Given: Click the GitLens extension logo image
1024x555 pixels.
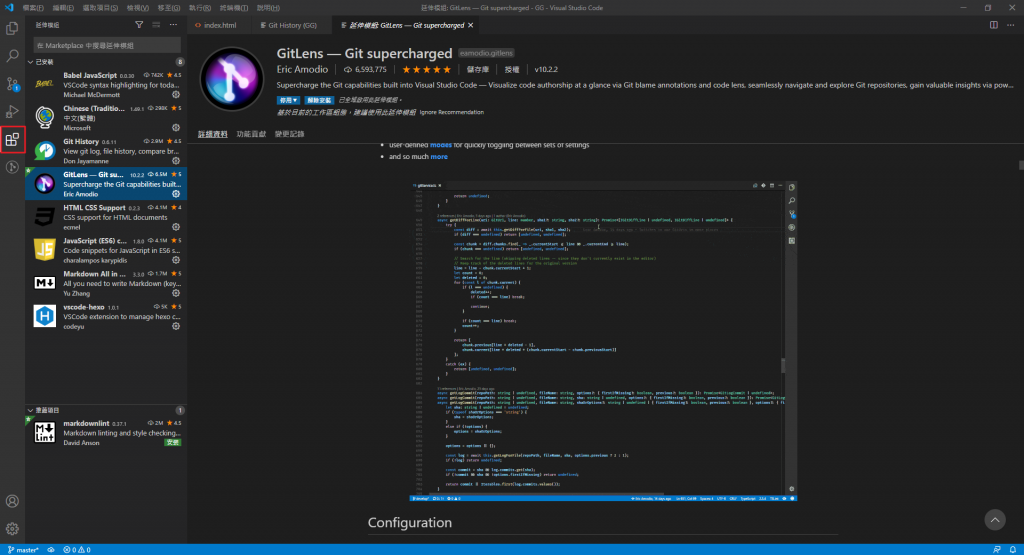Looking at the screenshot, I should click(232, 79).
